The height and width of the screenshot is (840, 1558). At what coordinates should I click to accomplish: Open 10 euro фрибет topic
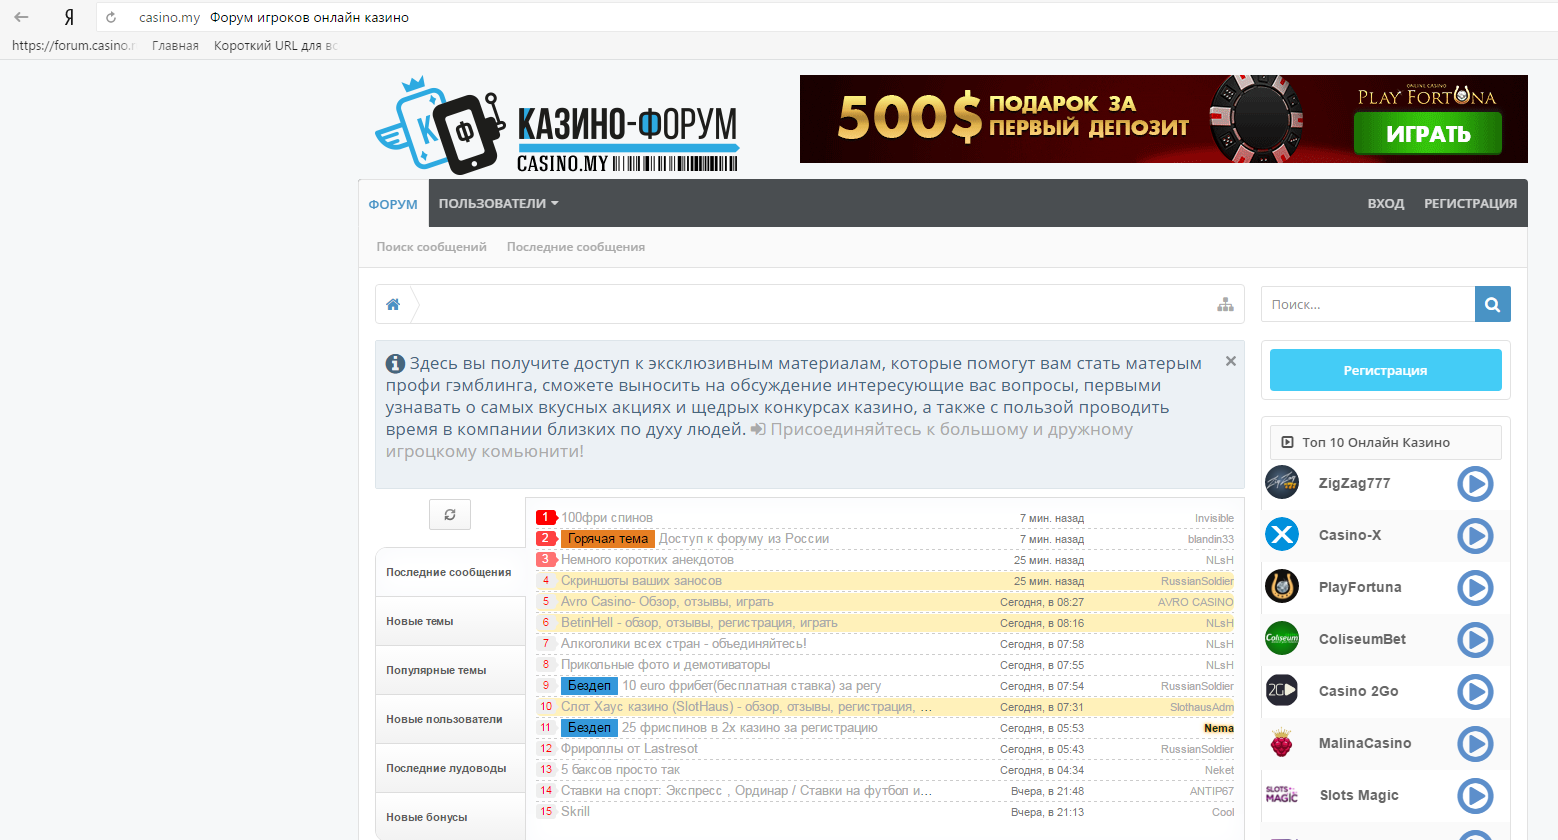[752, 686]
